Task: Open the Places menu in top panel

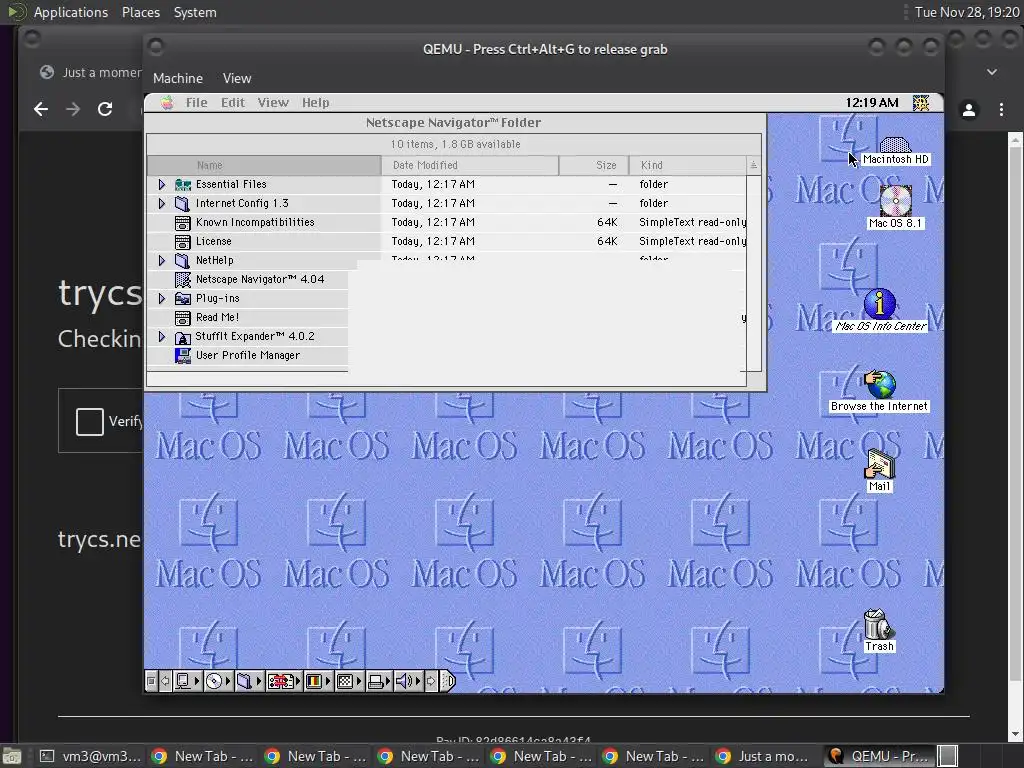Action: [140, 12]
